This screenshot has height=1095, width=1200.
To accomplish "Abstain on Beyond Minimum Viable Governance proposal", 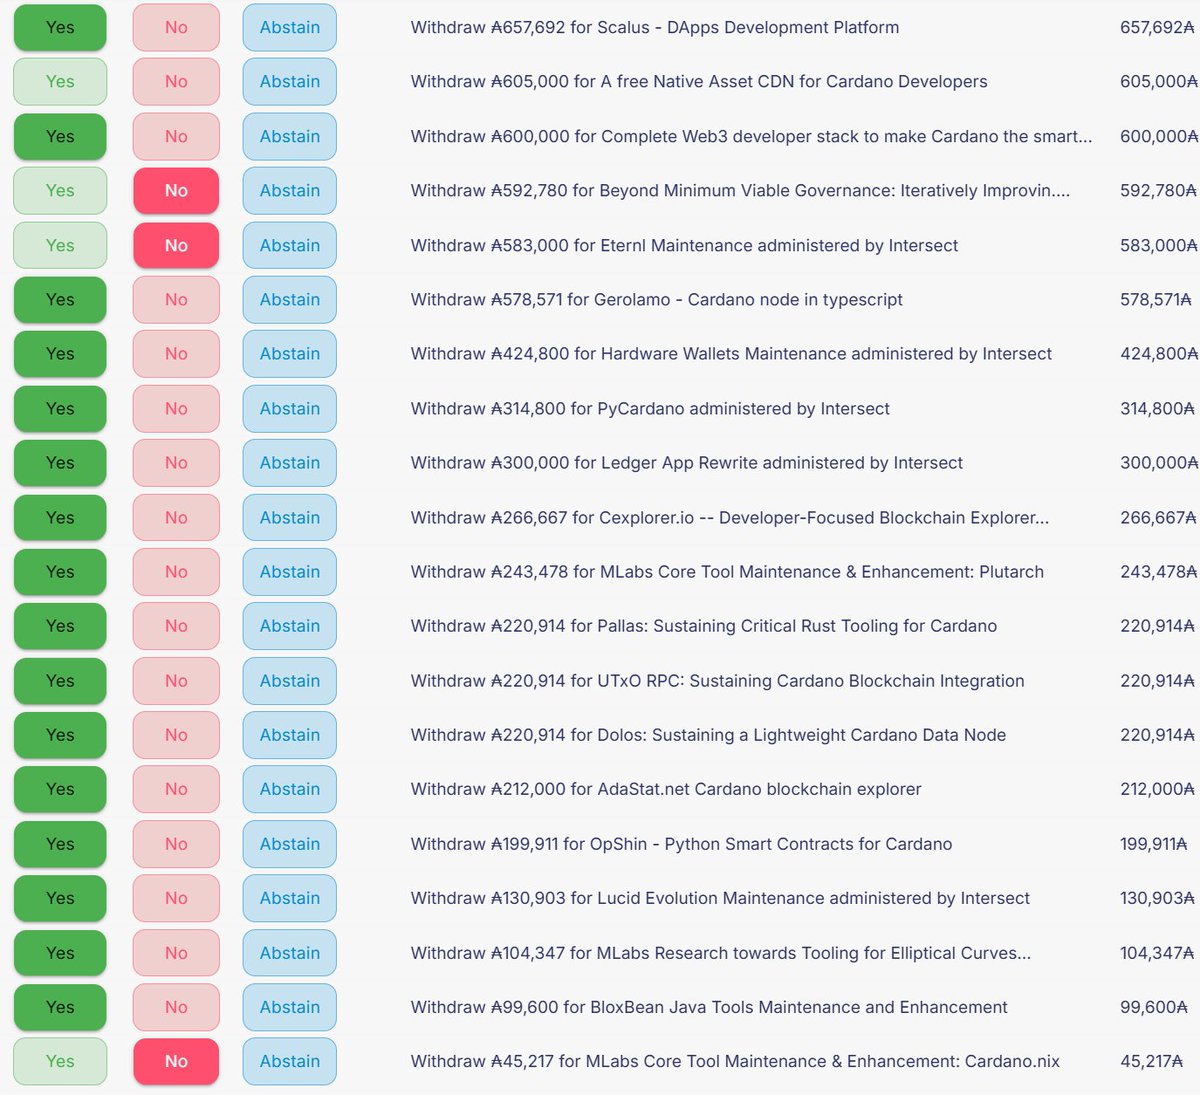I will click(290, 191).
